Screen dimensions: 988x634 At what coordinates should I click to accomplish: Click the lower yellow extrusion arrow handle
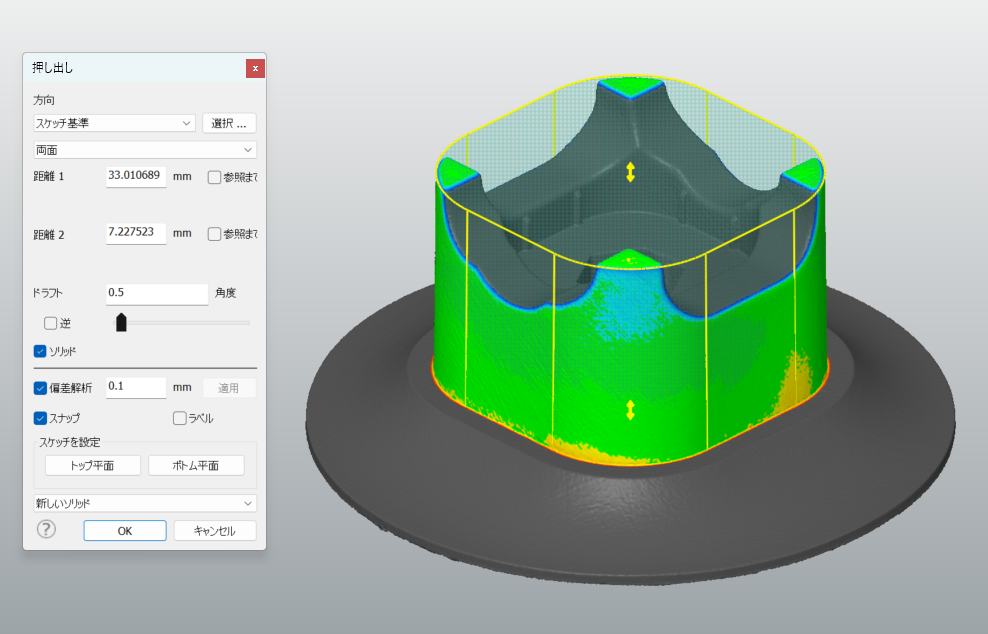(x=630, y=410)
